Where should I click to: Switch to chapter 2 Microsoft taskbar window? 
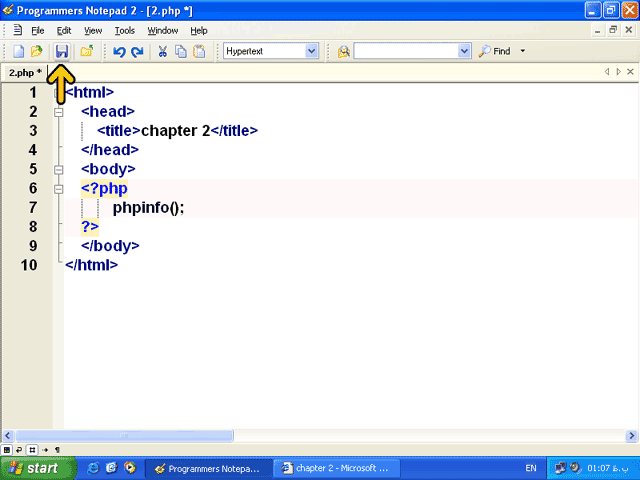[332, 468]
